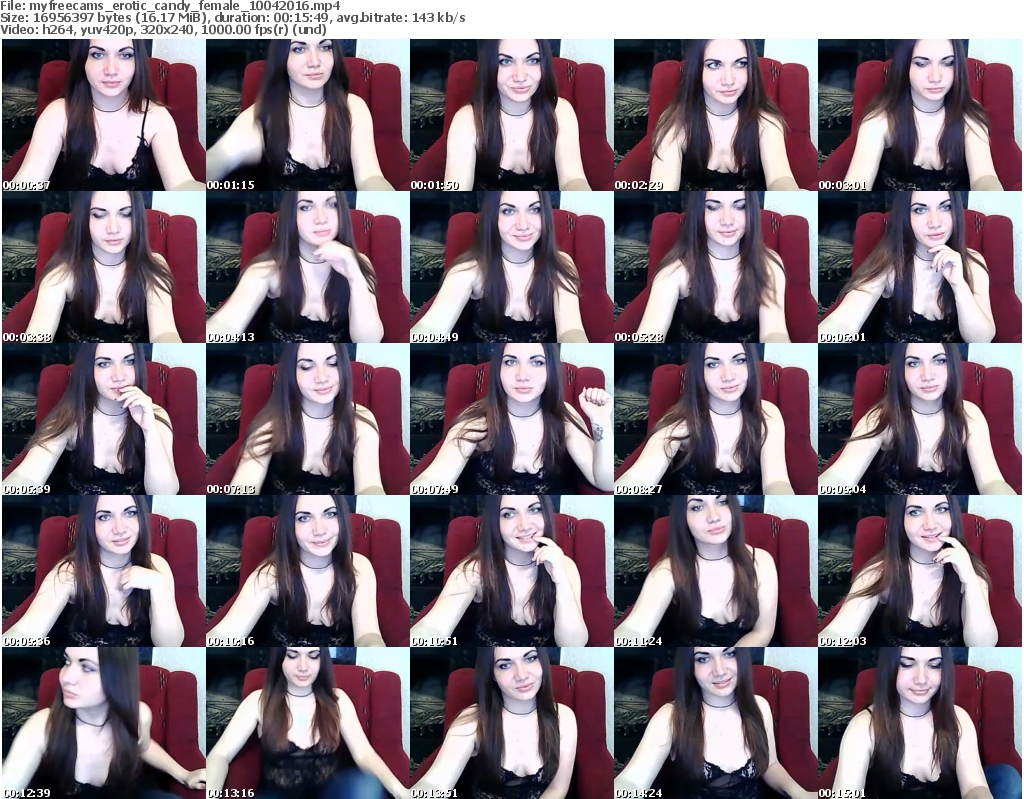Select the thumbnail timestamped 00:13:51
The image size is (1024, 799).
click(x=511, y=723)
